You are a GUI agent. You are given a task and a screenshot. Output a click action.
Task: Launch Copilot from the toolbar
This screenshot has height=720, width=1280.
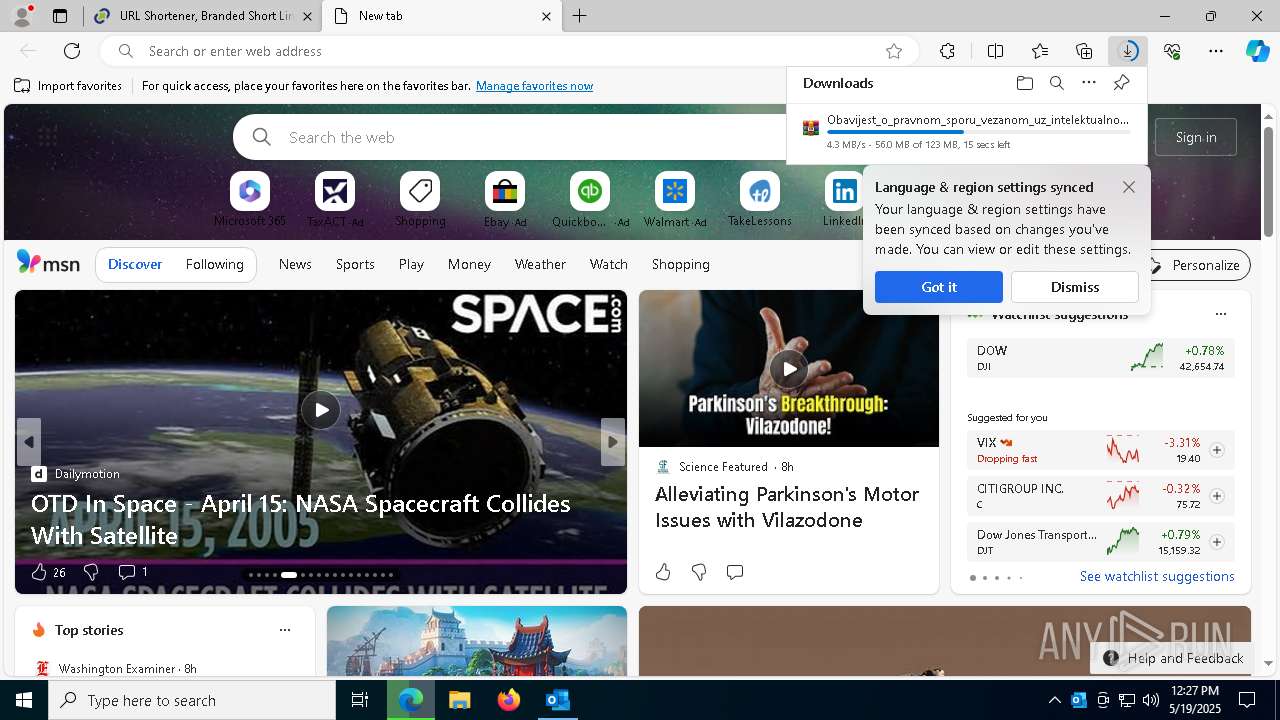[1257, 51]
